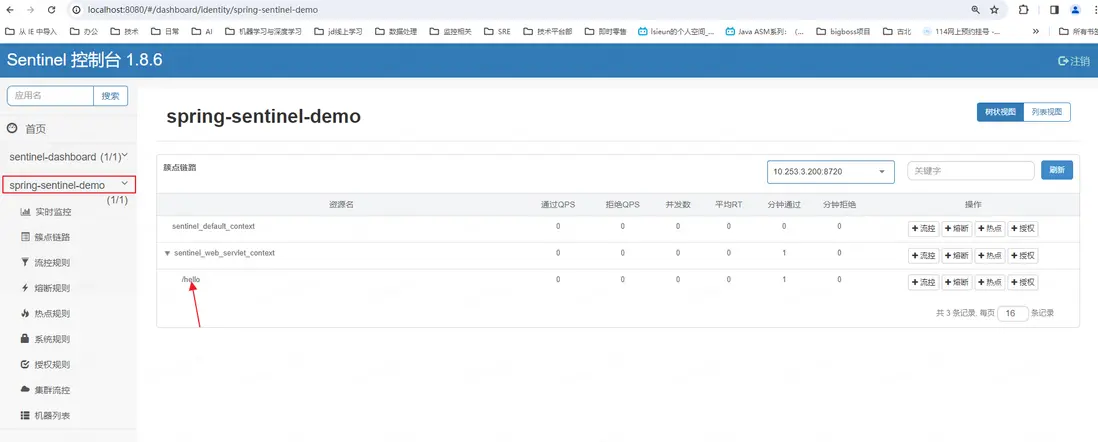Expand the sentinel-dashboard app in sidebar
Viewport: 1098px width, 442px height.
point(69,156)
